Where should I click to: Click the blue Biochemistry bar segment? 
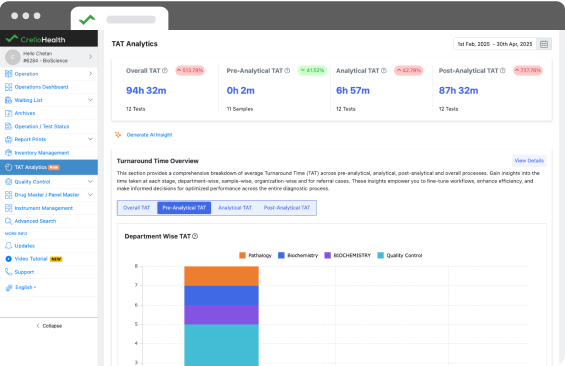[x=221, y=295]
